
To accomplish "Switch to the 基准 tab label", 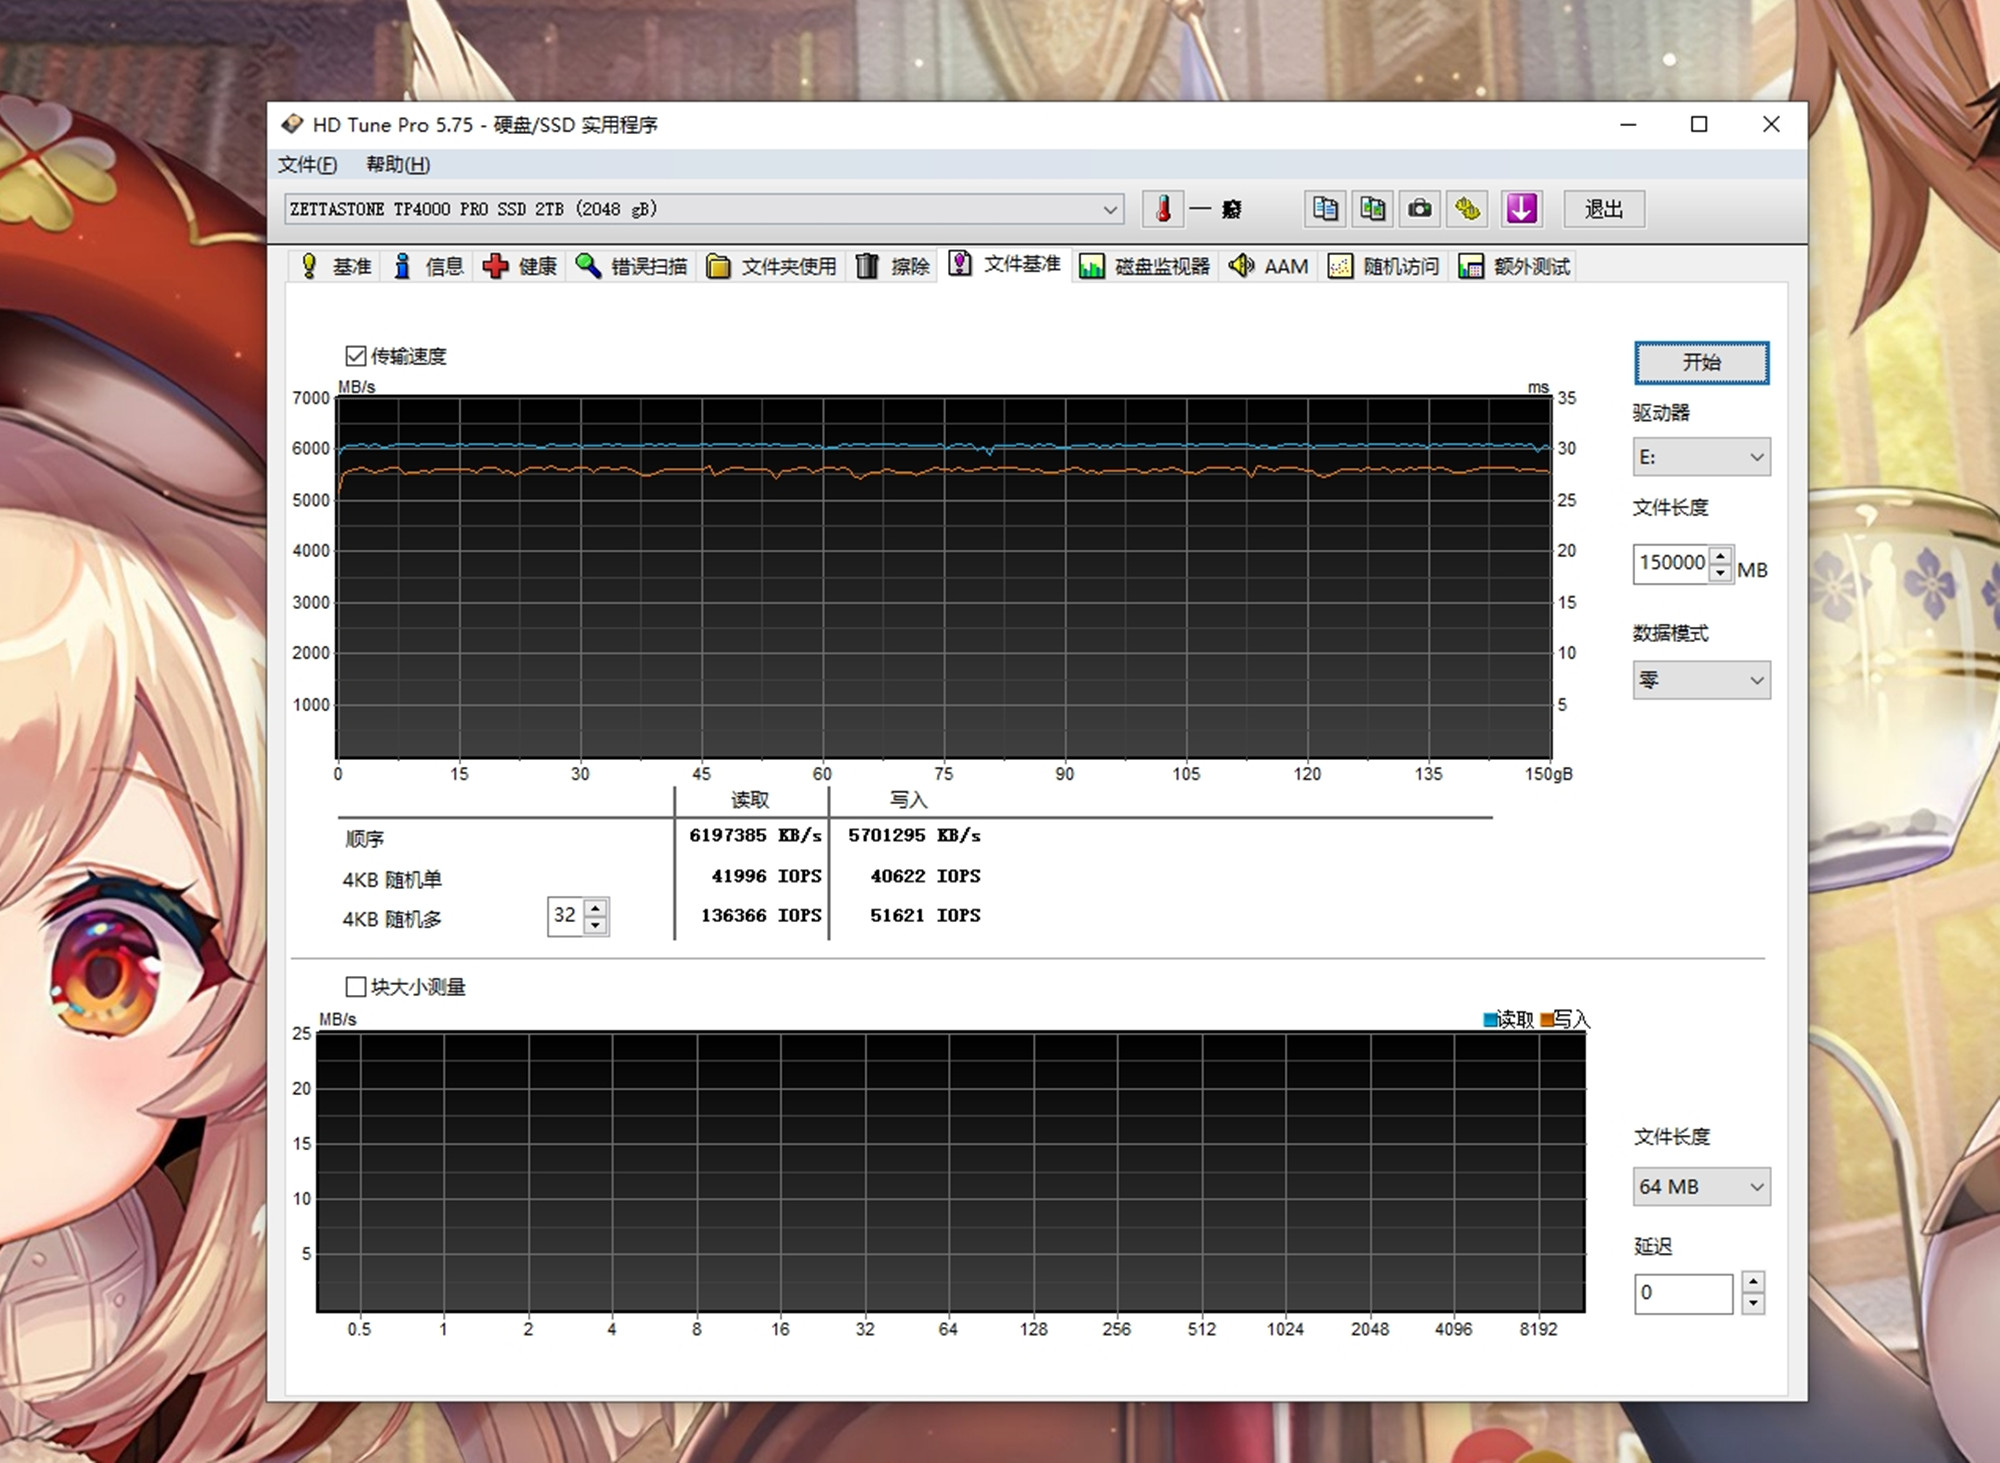I will pos(352,266).
